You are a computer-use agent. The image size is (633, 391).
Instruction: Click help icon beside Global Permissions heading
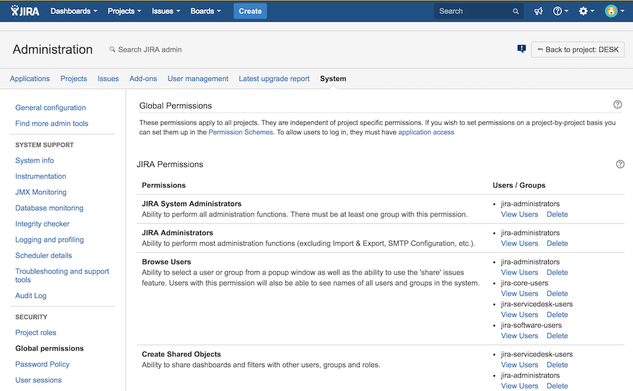click(617, 105)
